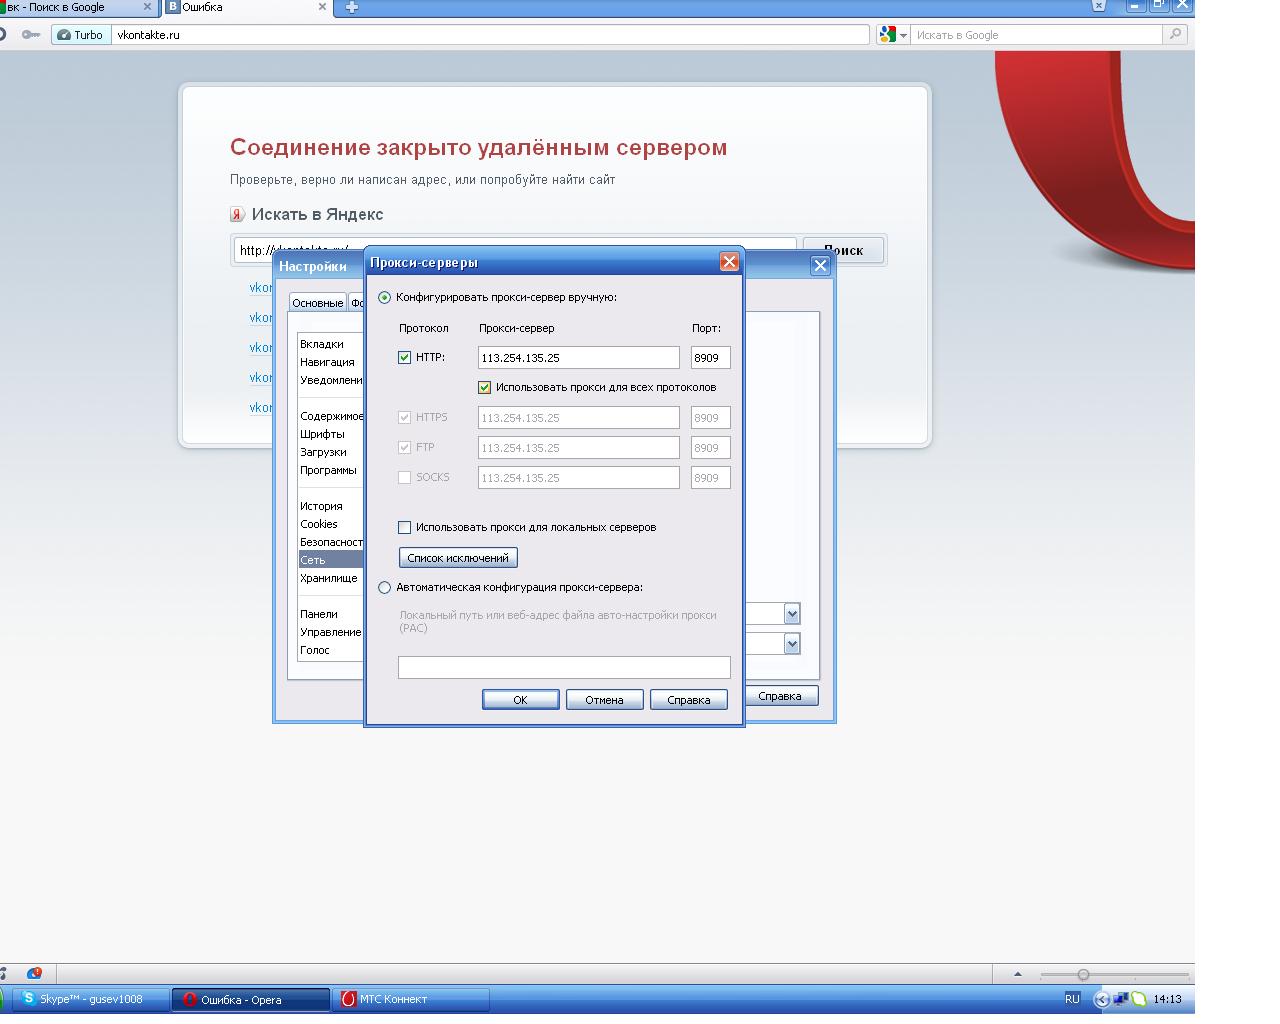Click the Google search magnifier icon
This screenshot has height=1024, width=1280.
(1175, 34)
